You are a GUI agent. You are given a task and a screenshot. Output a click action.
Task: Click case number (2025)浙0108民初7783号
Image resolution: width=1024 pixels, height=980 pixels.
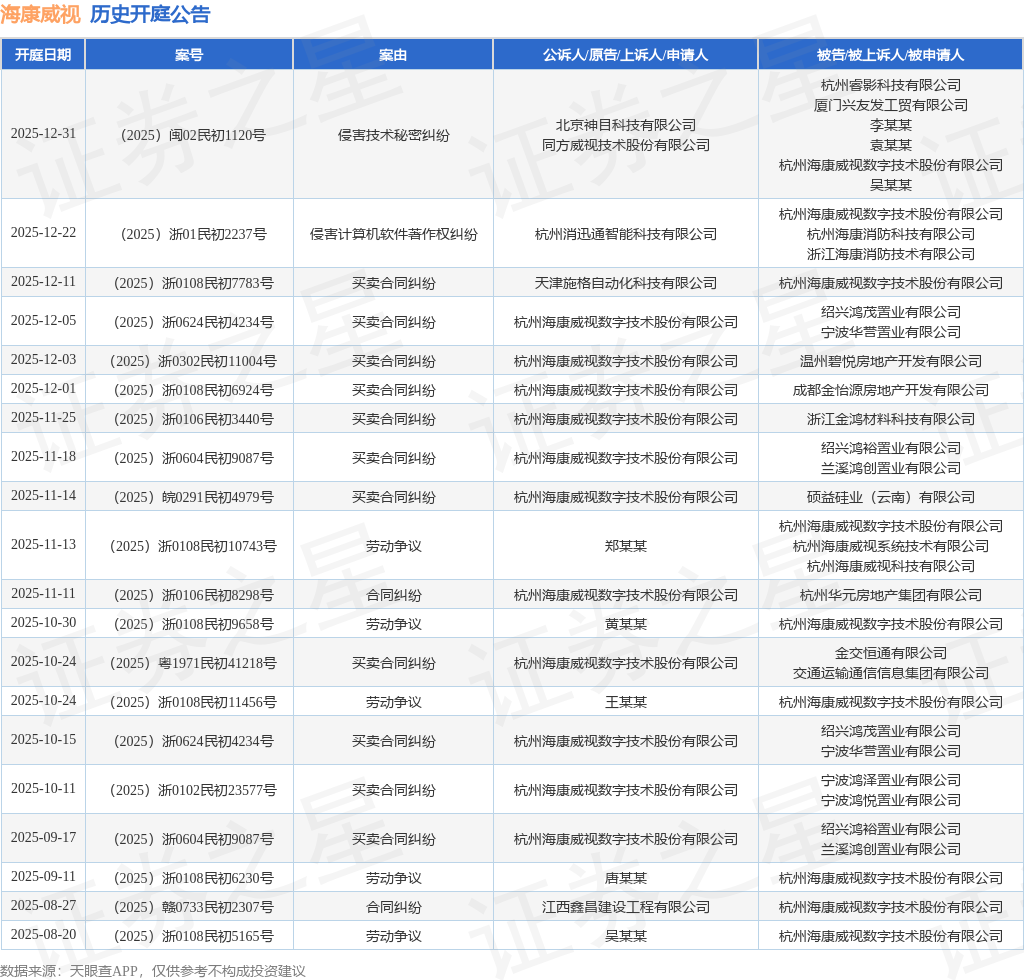pyautogui.click(x=189, y=283)
